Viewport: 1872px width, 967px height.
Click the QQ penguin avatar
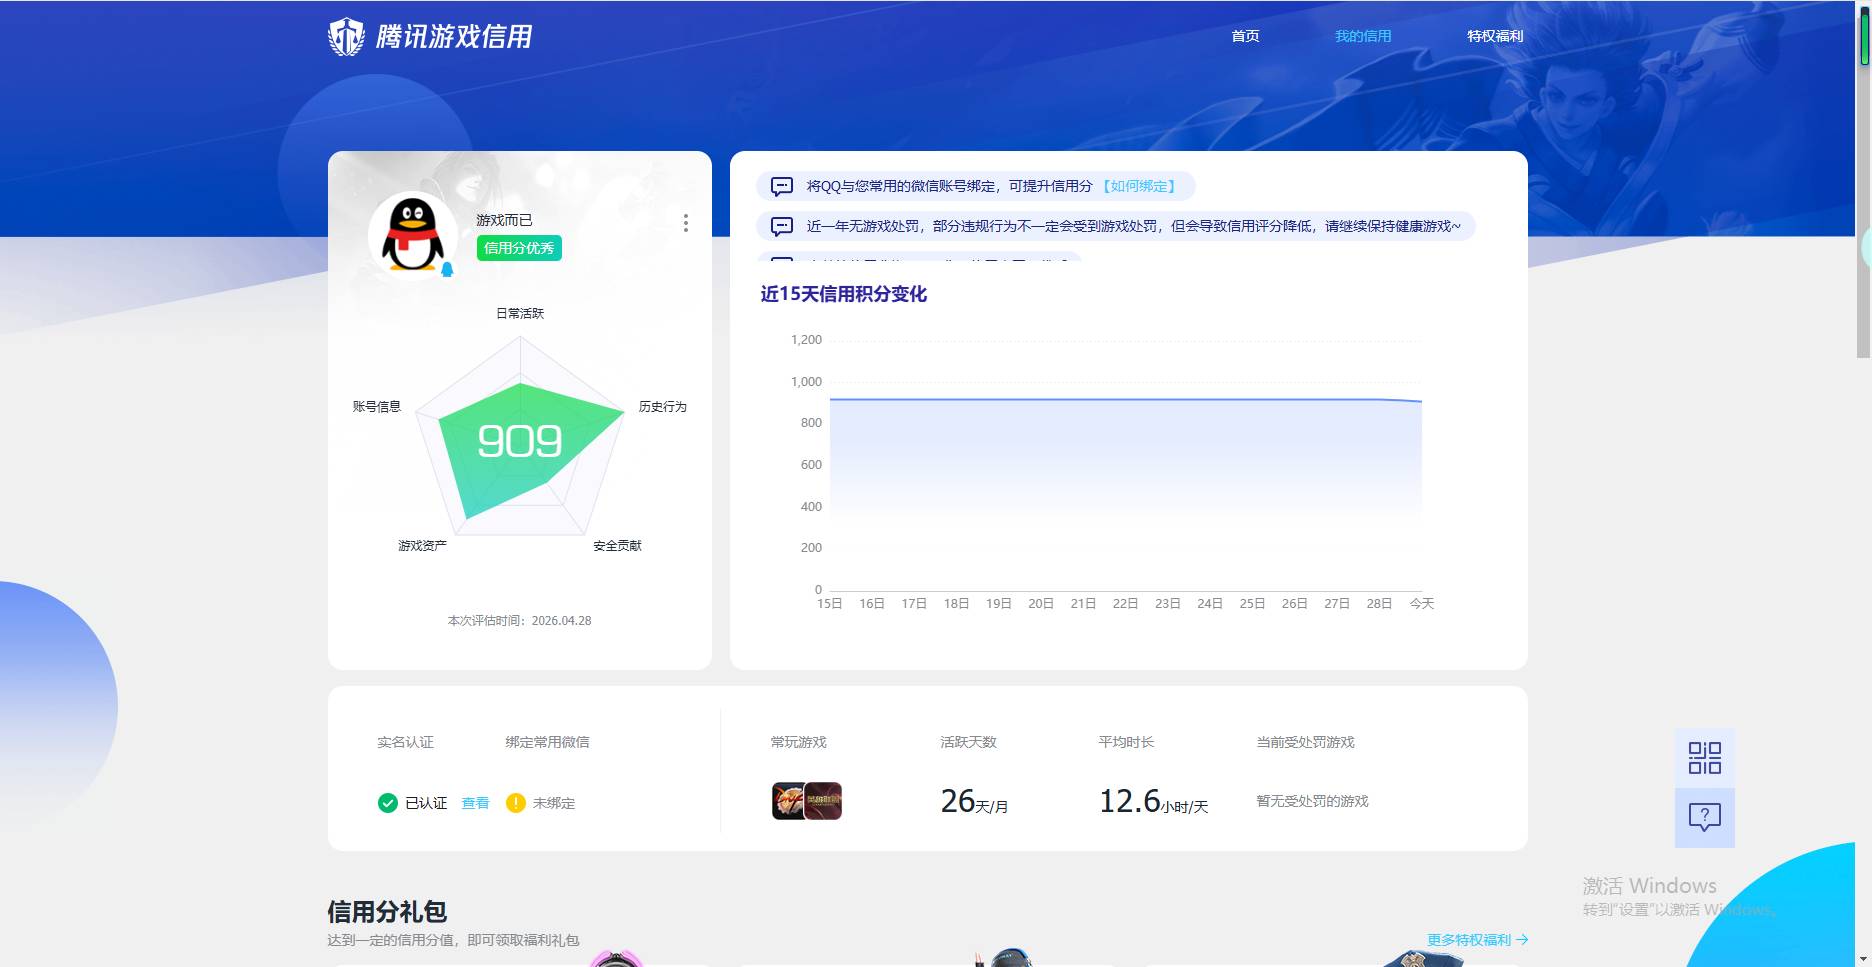tap(414, 234)
